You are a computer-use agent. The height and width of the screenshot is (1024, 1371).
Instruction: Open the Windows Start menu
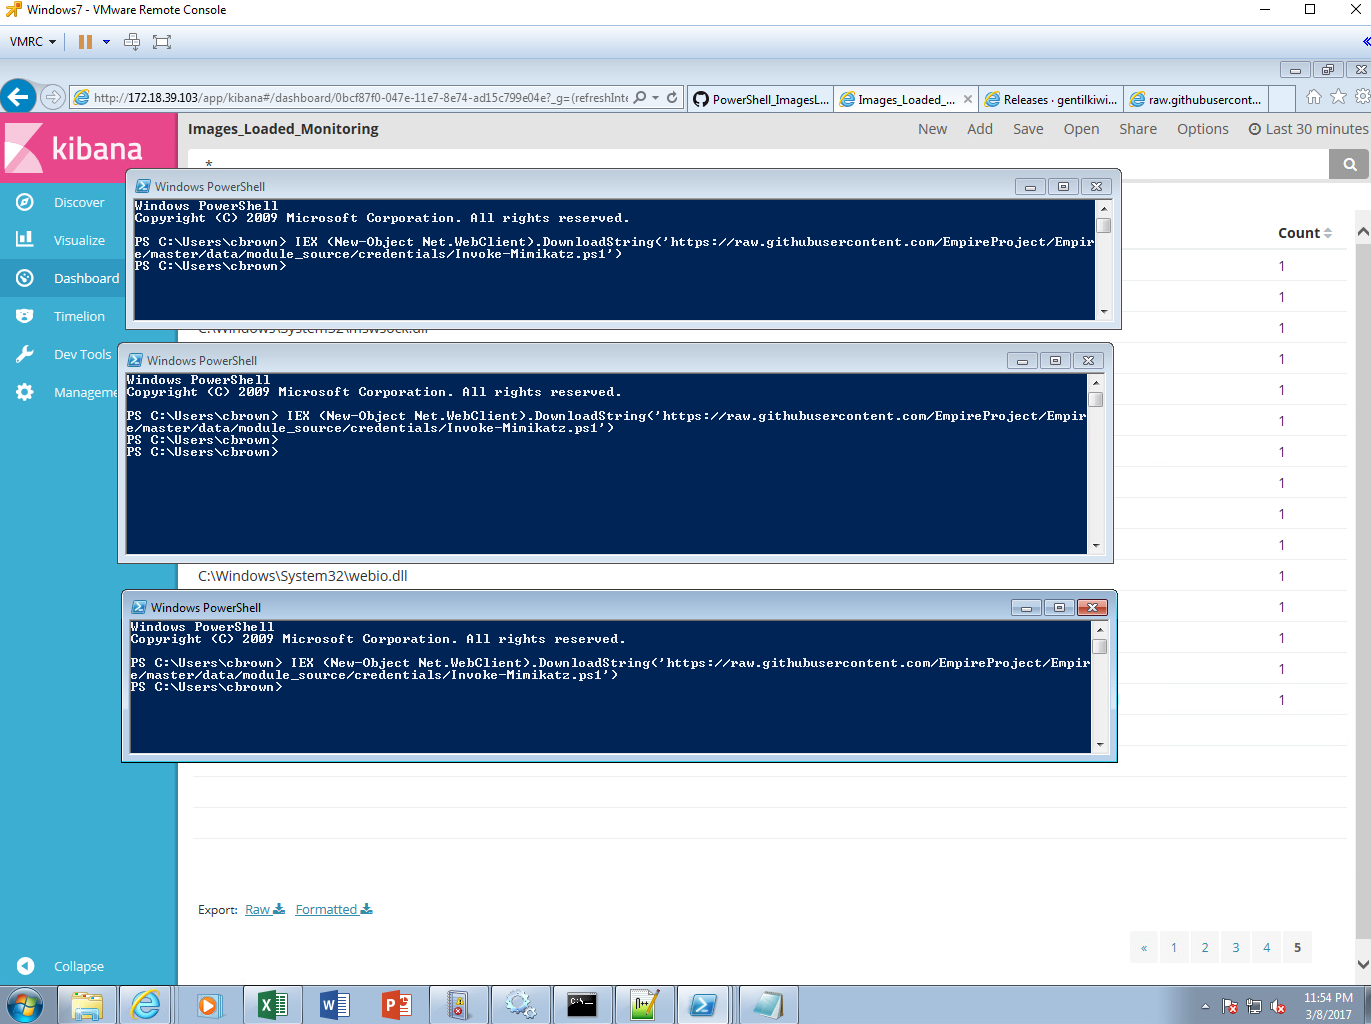pyautogui.click(x=23, y=1005)
